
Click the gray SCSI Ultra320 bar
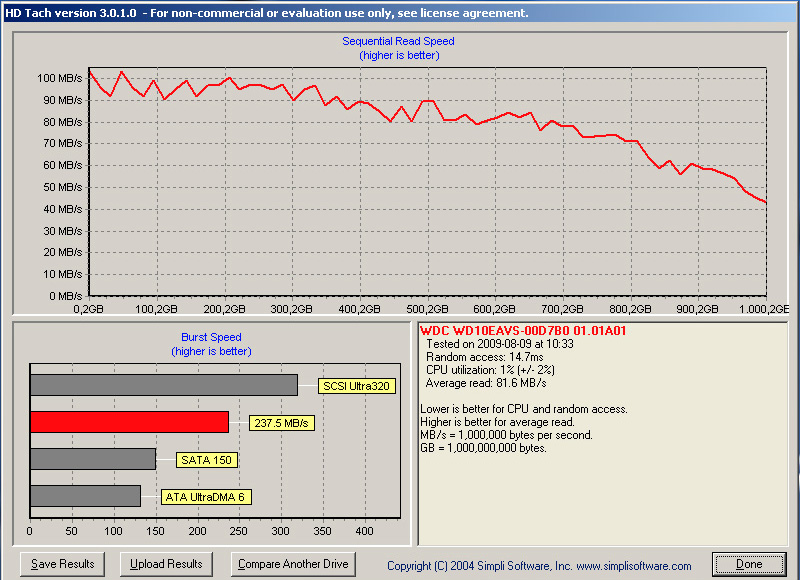[x=164, y=385]
